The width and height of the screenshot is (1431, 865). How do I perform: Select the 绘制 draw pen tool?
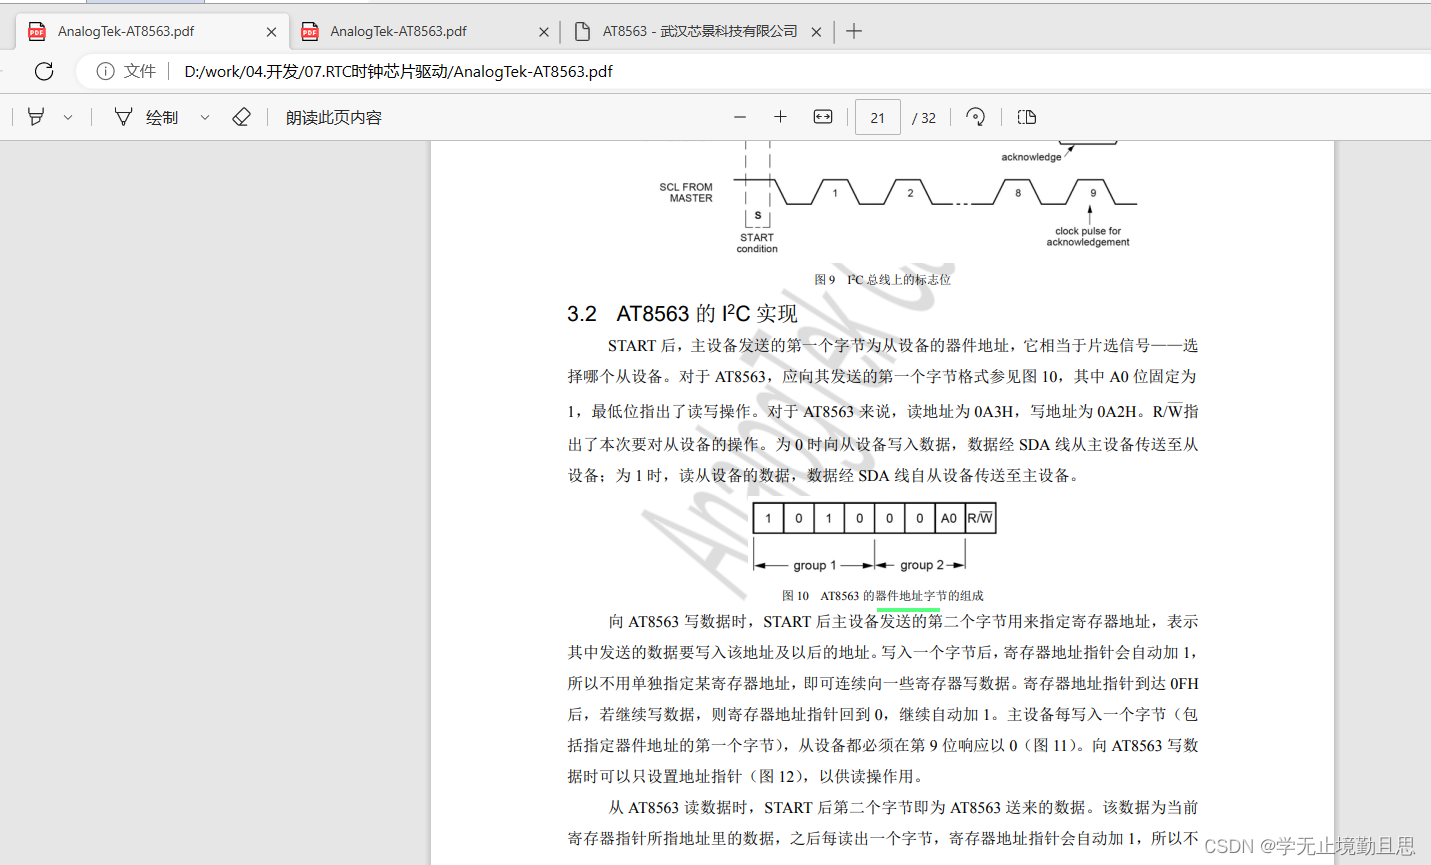[150, 117]
